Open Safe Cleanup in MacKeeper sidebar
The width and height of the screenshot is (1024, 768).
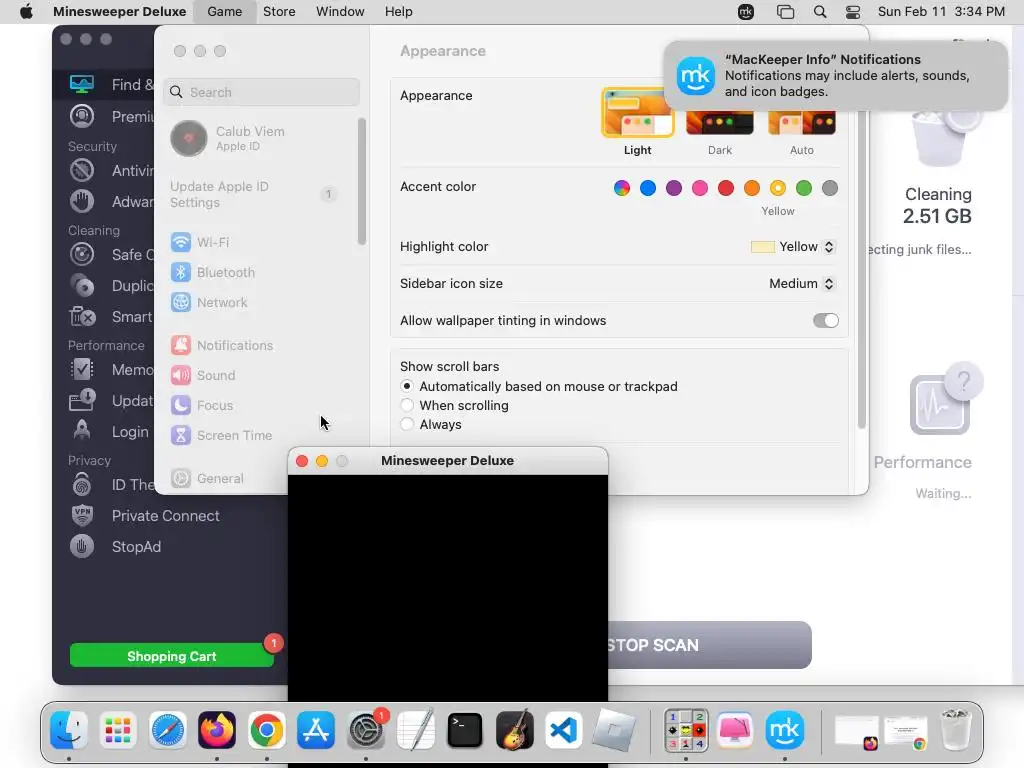(111, 254)
